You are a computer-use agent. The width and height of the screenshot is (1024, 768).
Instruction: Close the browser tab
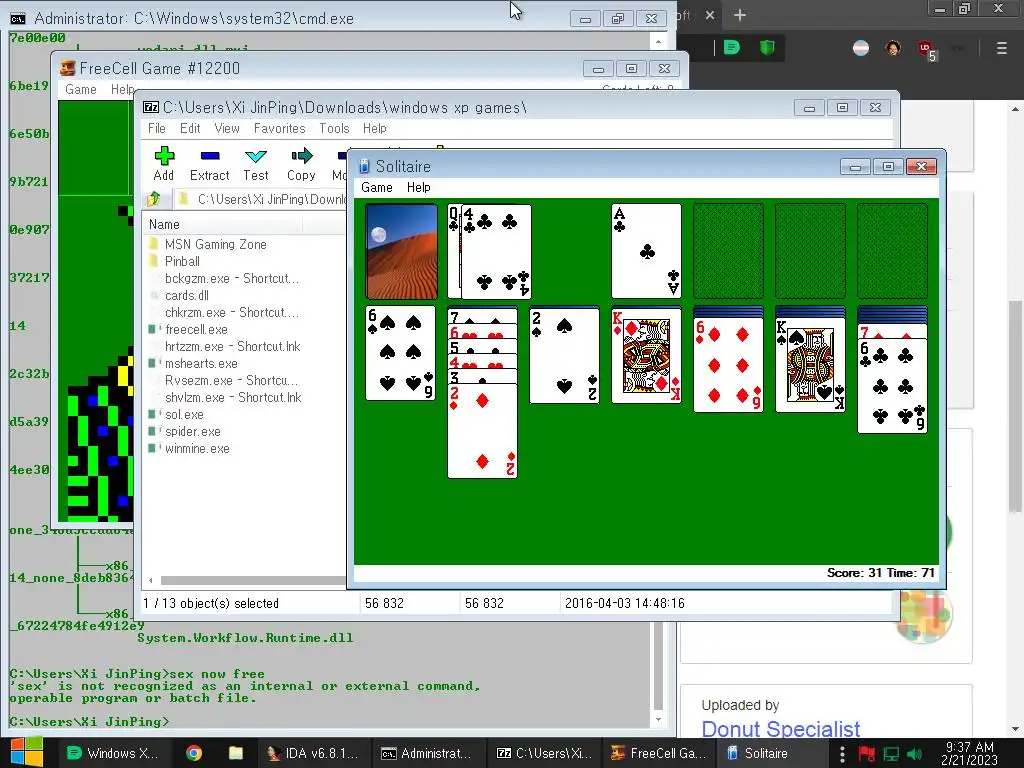(710, 15)
